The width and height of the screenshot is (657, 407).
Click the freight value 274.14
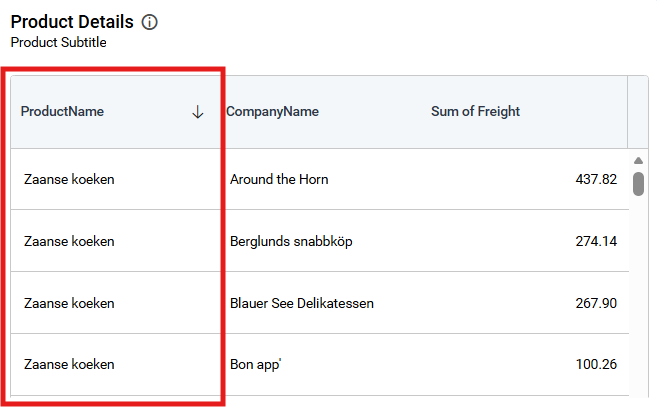(x=596, y=242)
